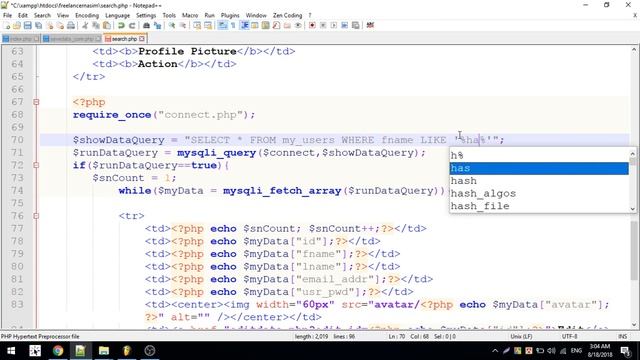Click the Save All toolbar icon
This screenshot has width=640, height=360.
click(x=39, y=26)
